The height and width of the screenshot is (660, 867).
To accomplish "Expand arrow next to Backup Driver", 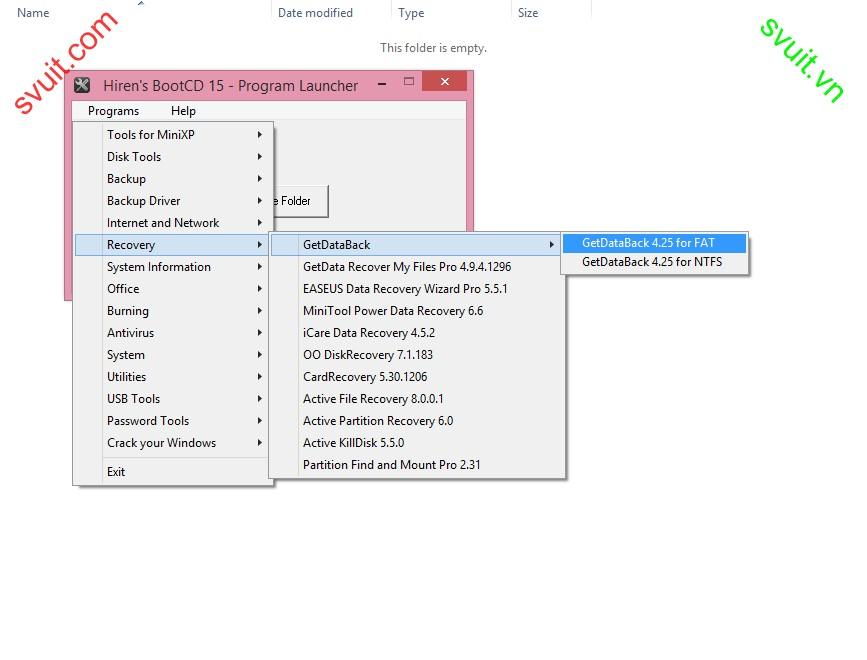I will pyautogui.click(x=259, y=201).
